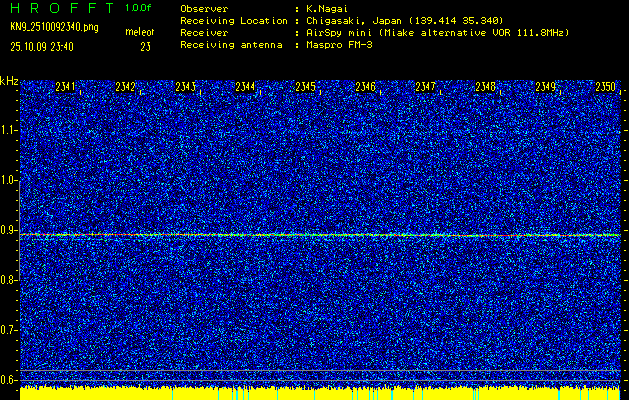The width and height of the screenshot is (629, 400).
Task: Click the 2350 time marker
Action: 606,87
